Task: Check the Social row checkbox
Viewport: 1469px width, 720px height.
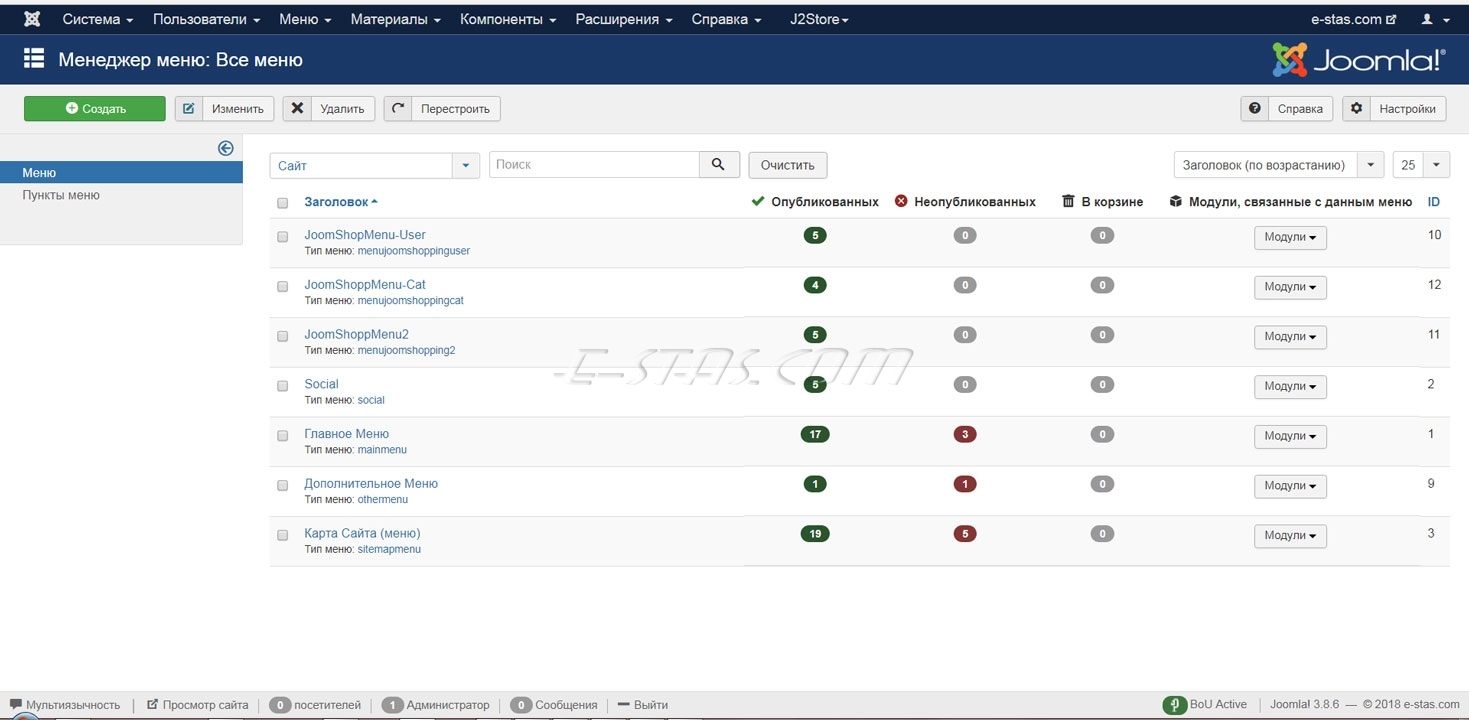Action: 282,386
